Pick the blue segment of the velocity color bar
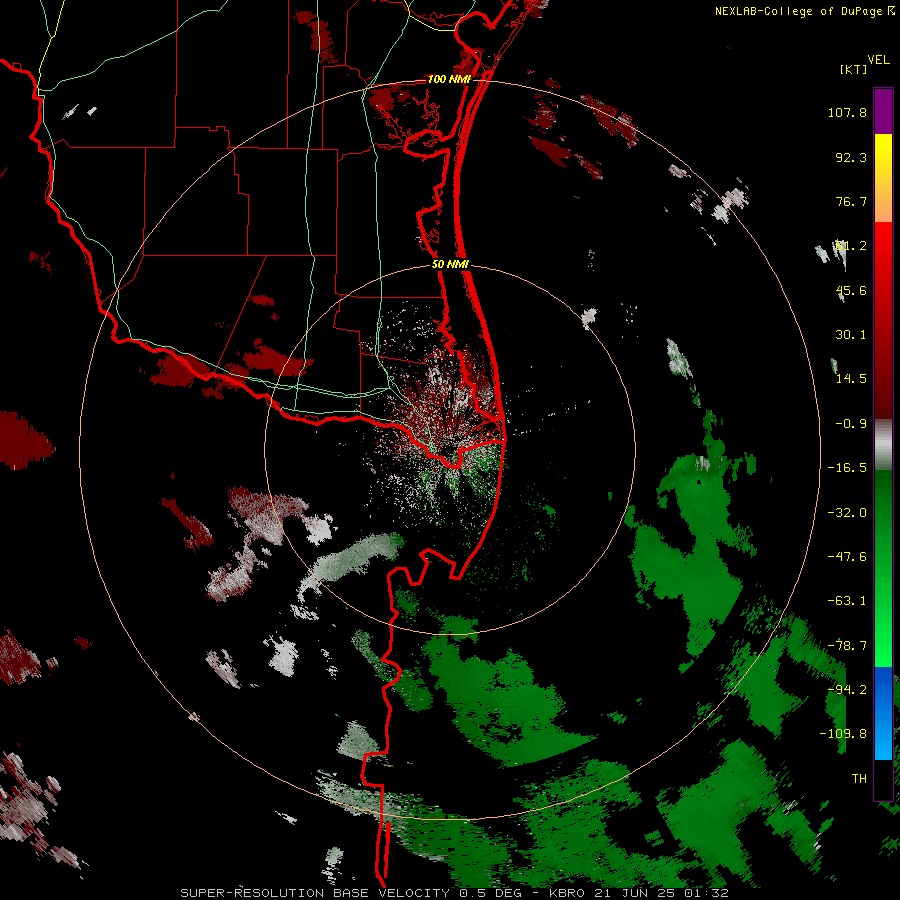 click(x=883, y=713)
